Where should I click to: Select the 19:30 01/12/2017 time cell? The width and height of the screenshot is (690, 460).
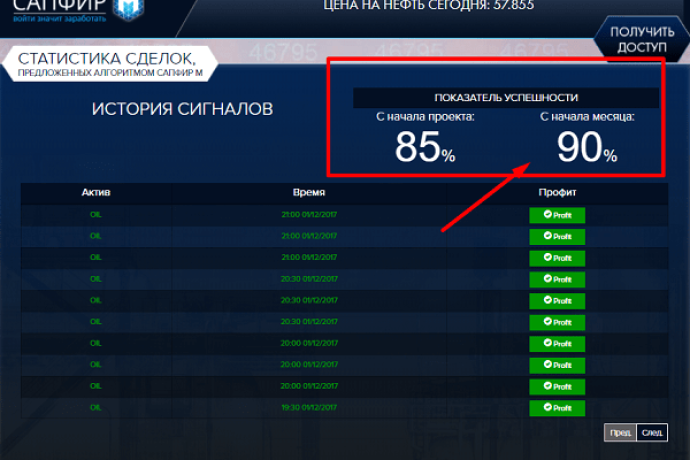309,408
